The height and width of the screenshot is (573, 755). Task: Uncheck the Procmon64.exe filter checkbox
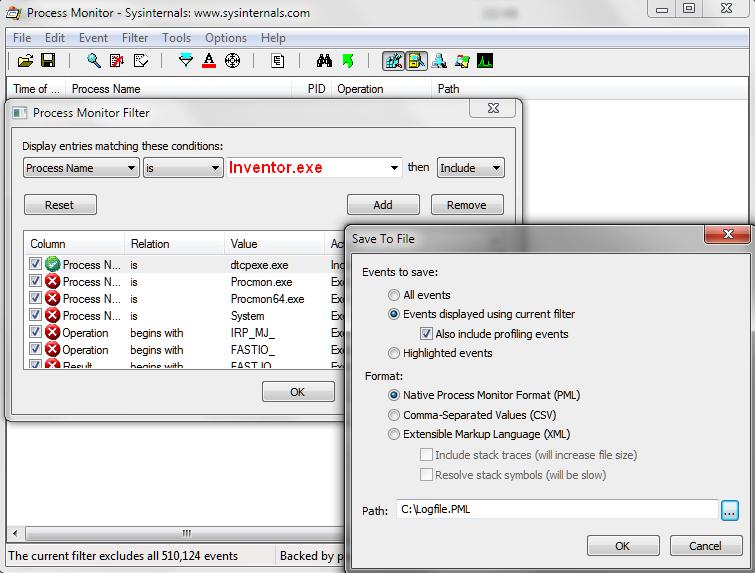[x=35, y=297]
